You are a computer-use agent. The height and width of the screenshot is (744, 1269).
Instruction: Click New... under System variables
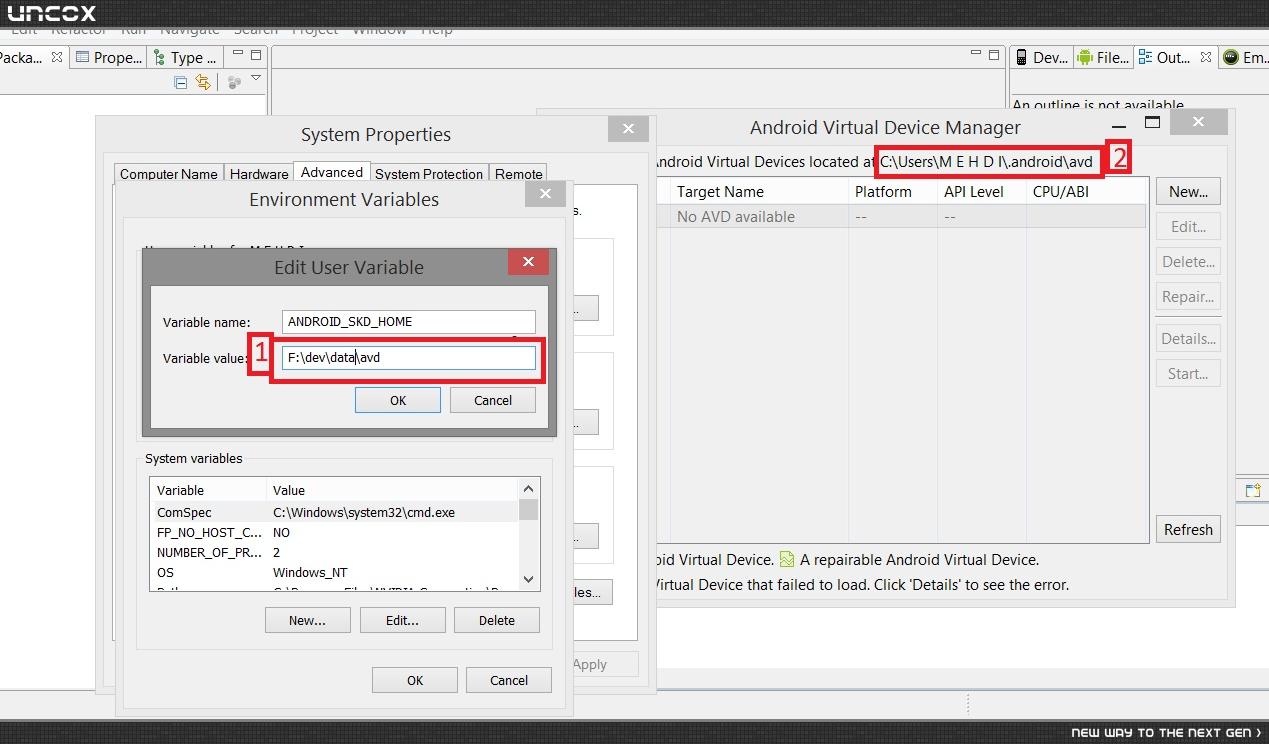tap(307, 620)
